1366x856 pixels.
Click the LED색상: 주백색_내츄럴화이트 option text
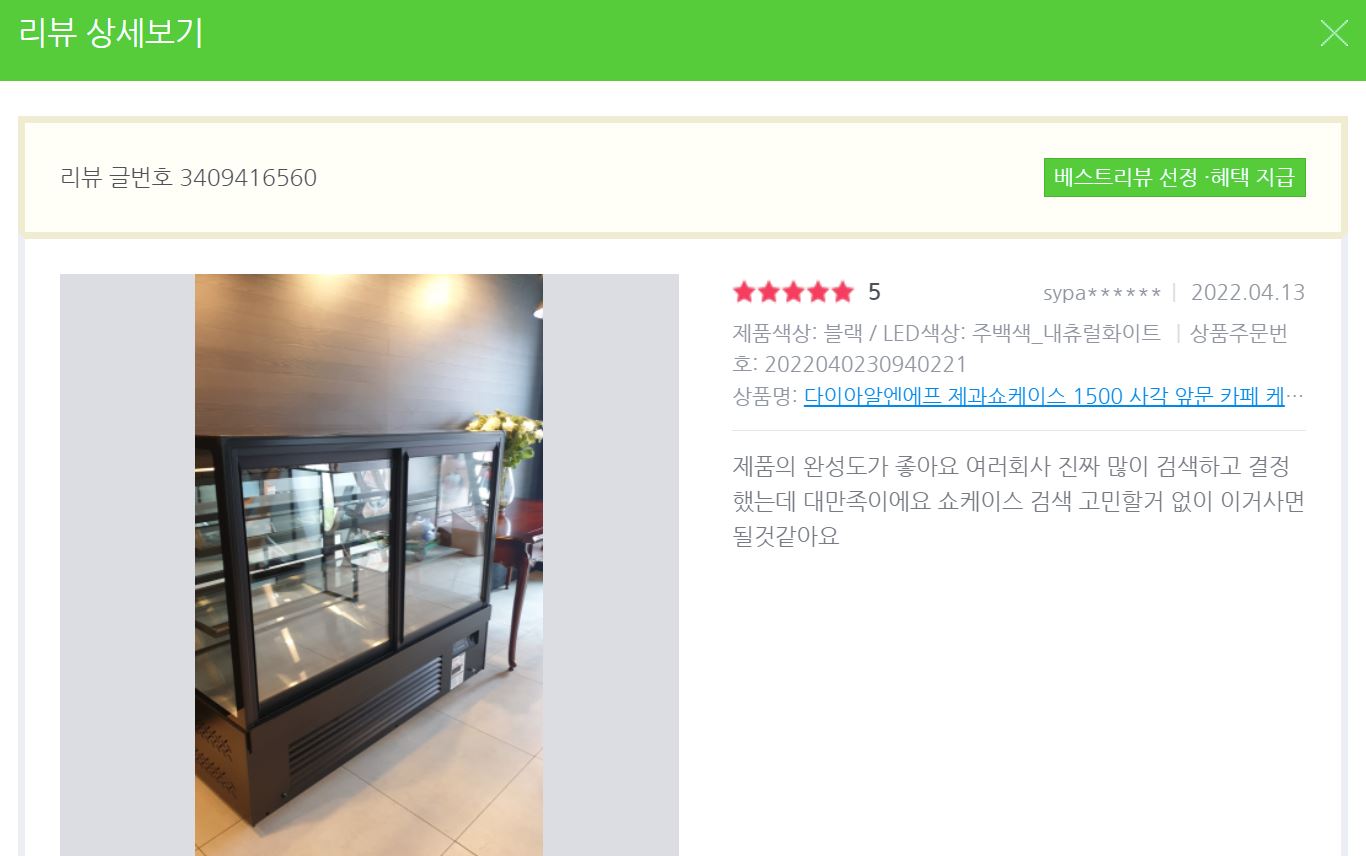tap(1022, 333)
